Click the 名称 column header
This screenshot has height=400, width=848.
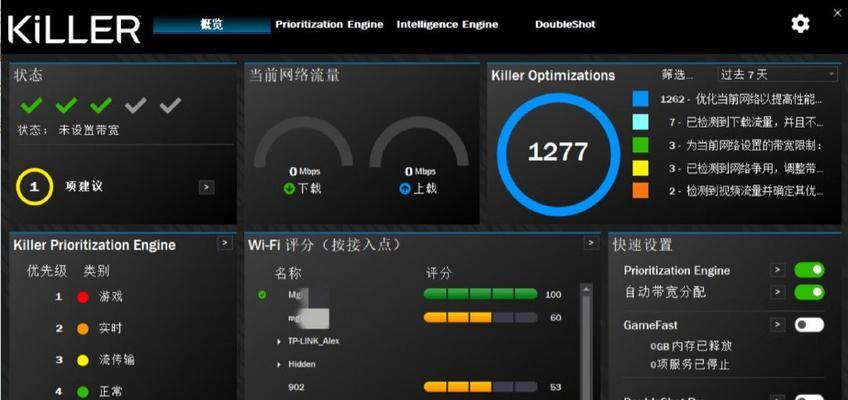point(288,273)
